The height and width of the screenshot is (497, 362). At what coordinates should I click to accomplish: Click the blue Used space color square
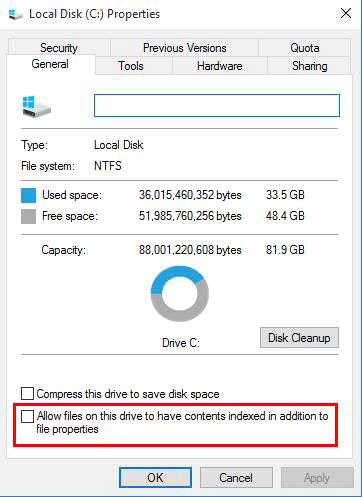click(28, 195)
